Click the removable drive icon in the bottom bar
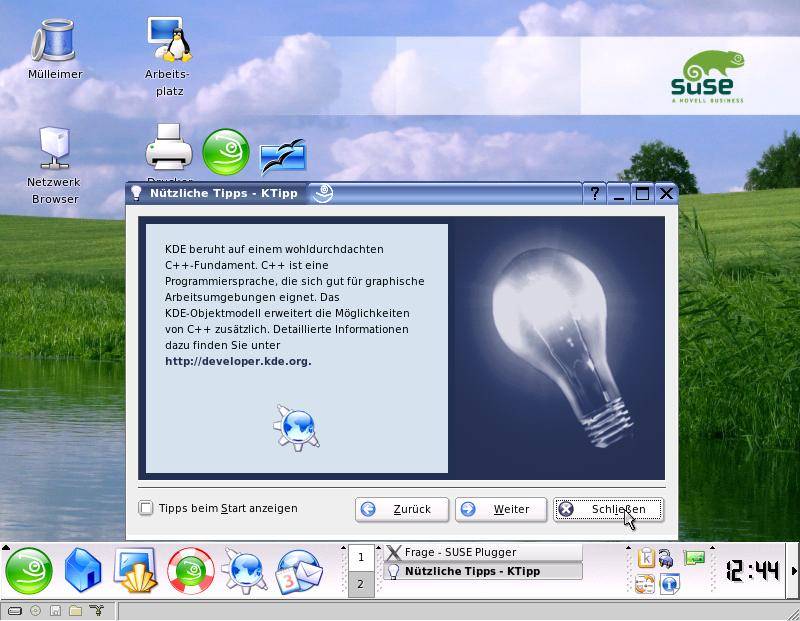Screen dimensions: 800x621 click(x=14, y=610)
